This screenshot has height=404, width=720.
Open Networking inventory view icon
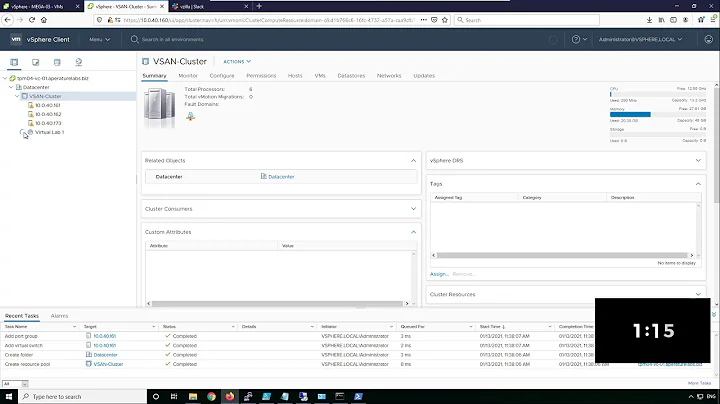coord(79,62)
